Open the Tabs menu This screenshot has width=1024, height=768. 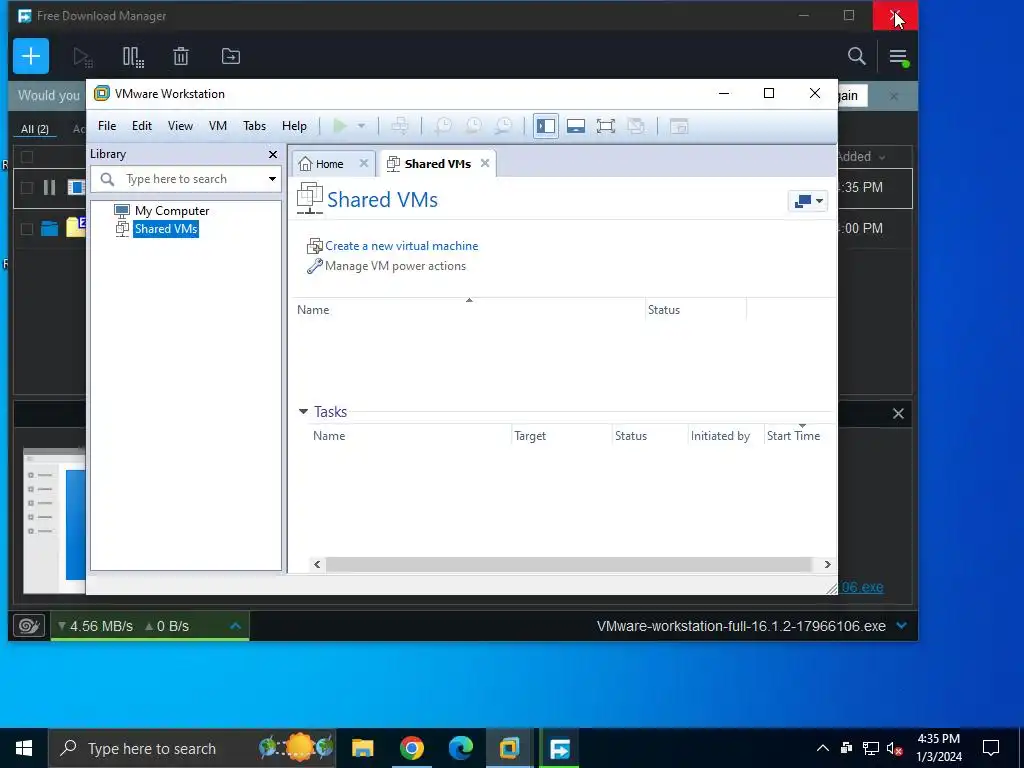click(255, 126)
